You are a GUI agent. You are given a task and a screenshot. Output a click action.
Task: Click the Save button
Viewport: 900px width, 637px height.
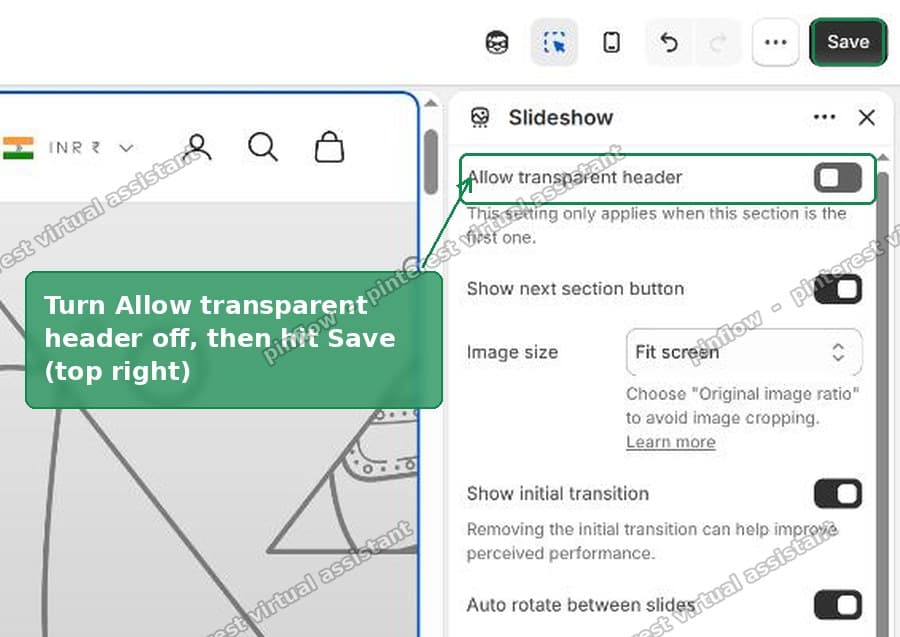pos(848,42)
